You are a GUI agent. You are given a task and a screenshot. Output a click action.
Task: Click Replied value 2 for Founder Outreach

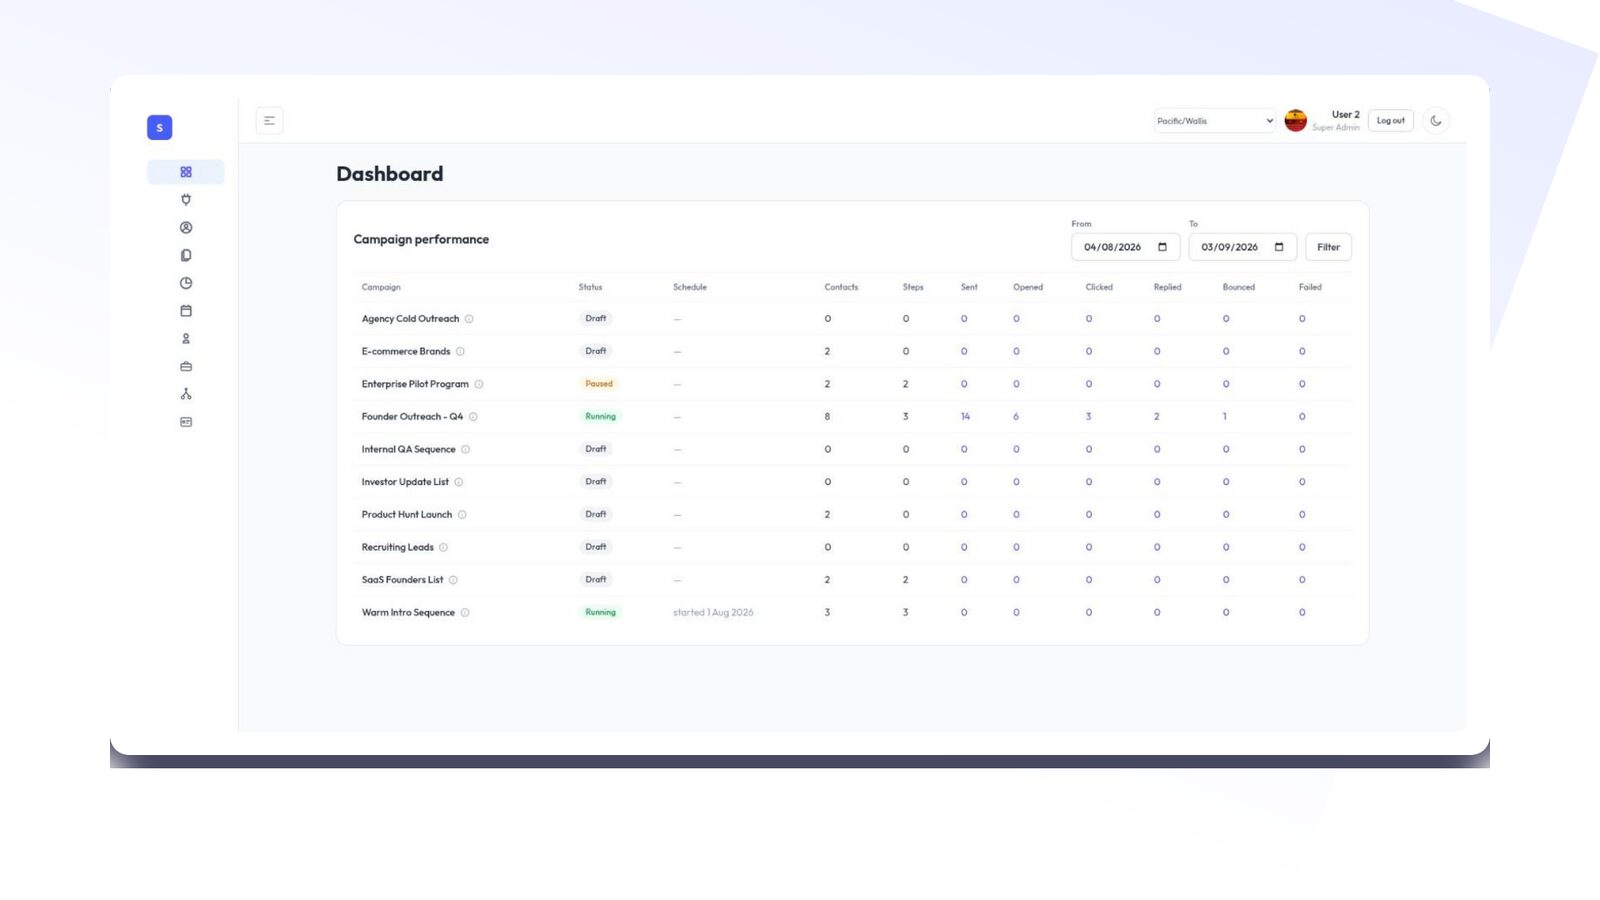[x=1157, y=417]
